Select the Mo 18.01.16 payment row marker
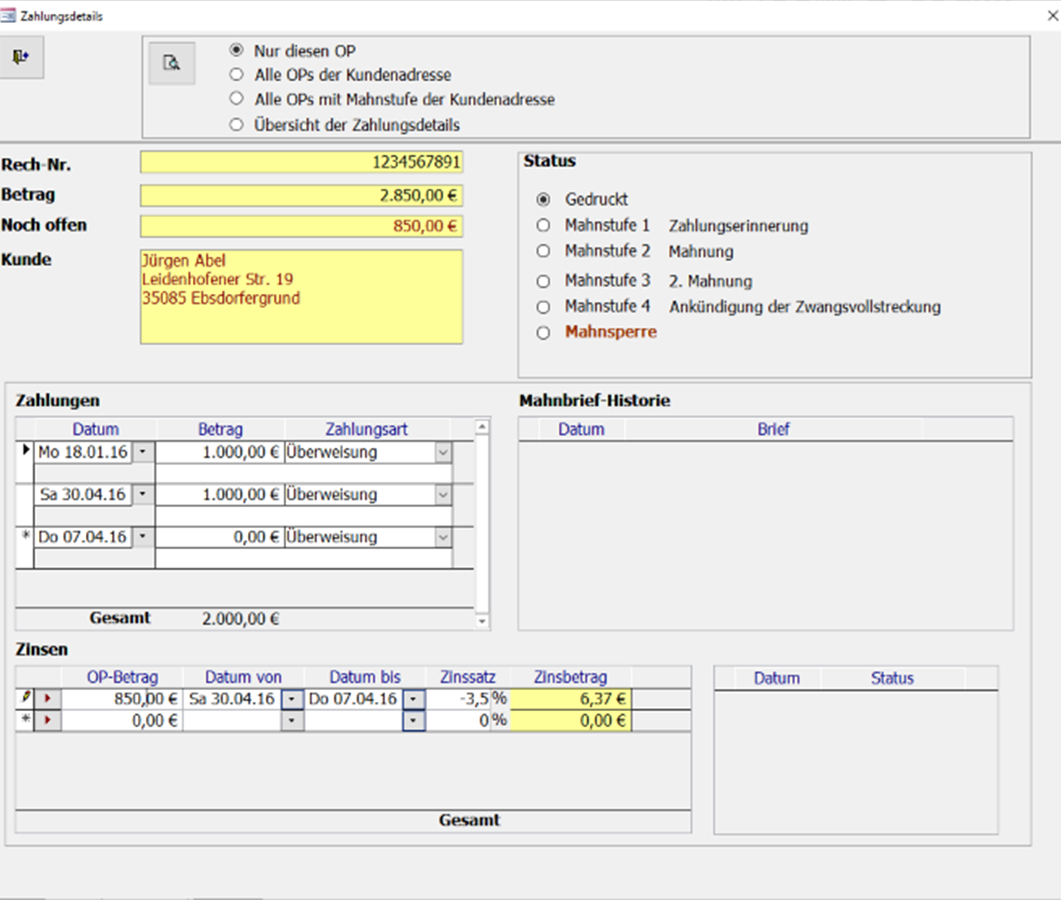Viewport: 1061px width, 900px height. tap(25, 452)
